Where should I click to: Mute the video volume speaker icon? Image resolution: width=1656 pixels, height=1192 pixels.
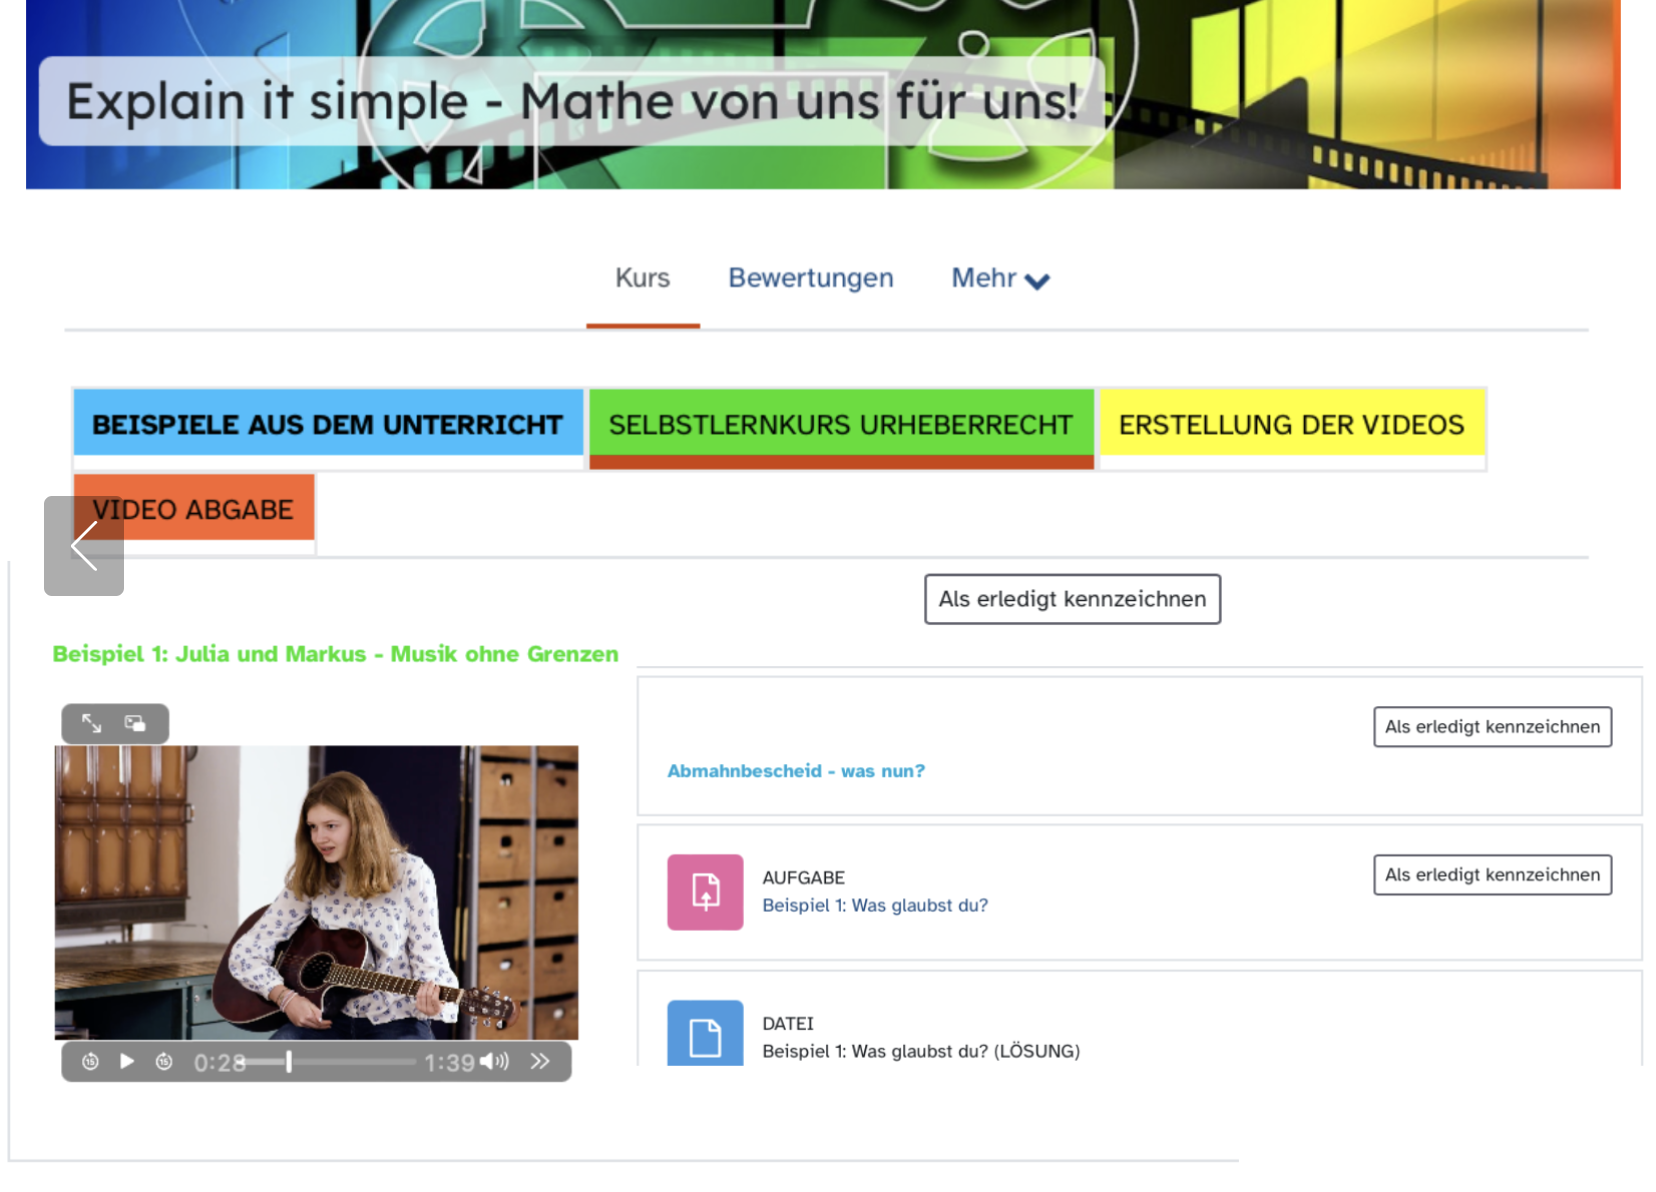494,1062
